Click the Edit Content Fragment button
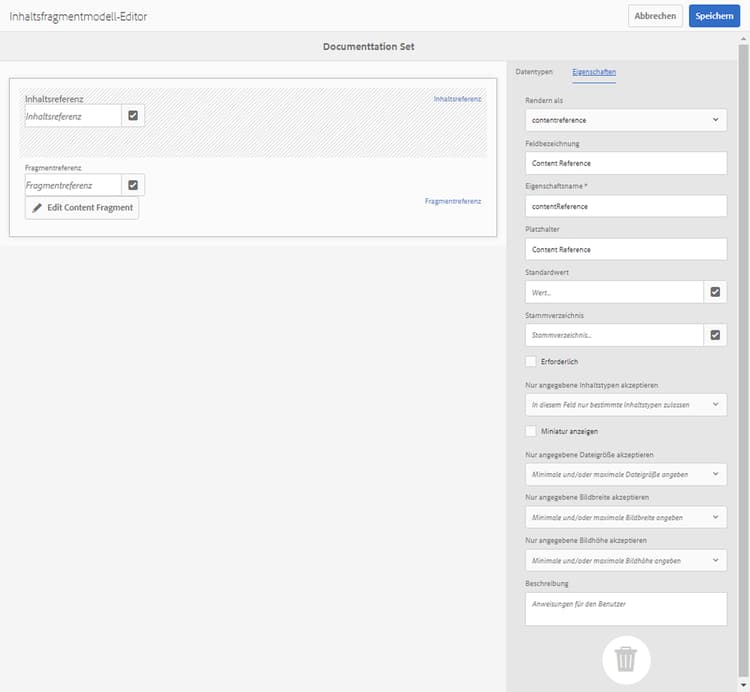 [x=82, y=208]
